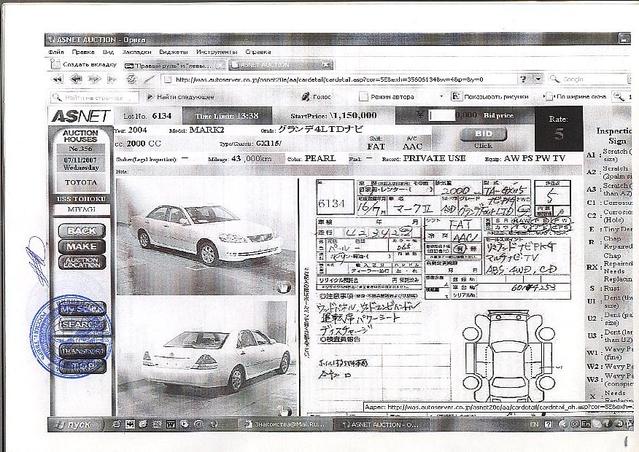
Task: Click the rewind navigation icon in toolbar
Action: point(58,79)
